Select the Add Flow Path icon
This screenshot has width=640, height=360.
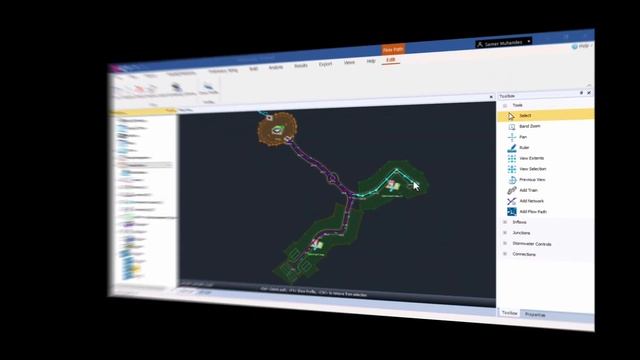click(511, 211)
